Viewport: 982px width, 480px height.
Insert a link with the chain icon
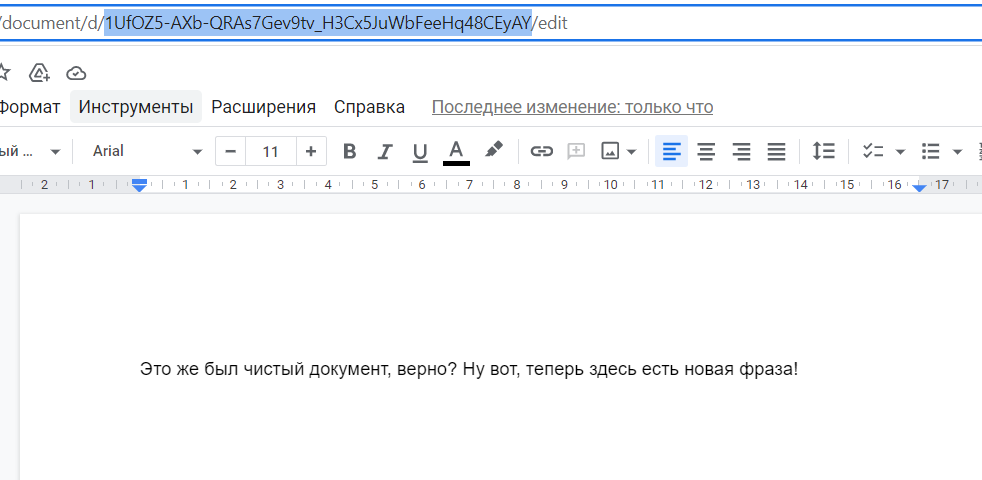[x=541, y=151]
